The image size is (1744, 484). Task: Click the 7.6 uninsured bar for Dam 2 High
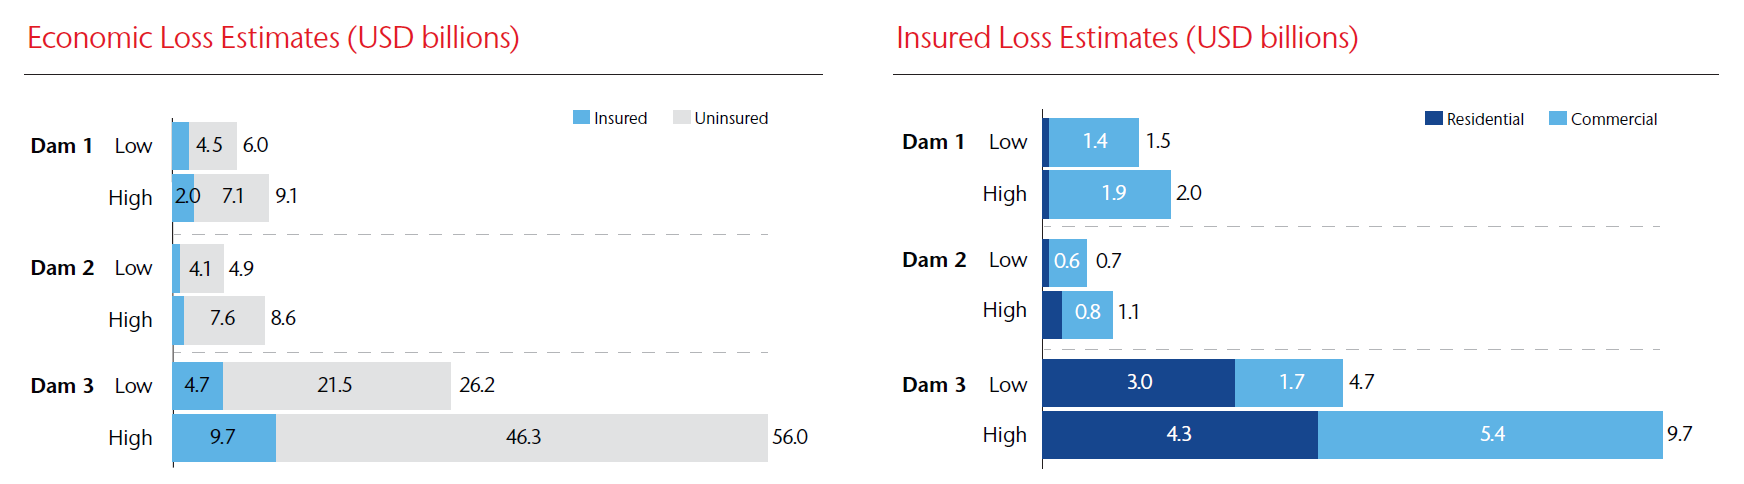tap(223, 319)
